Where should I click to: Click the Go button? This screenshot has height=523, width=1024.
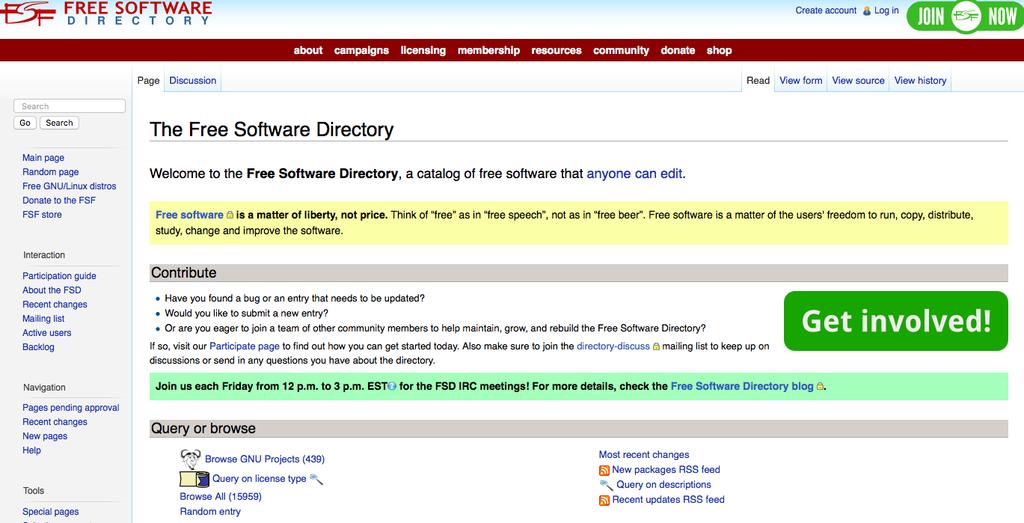pos(25,123)
